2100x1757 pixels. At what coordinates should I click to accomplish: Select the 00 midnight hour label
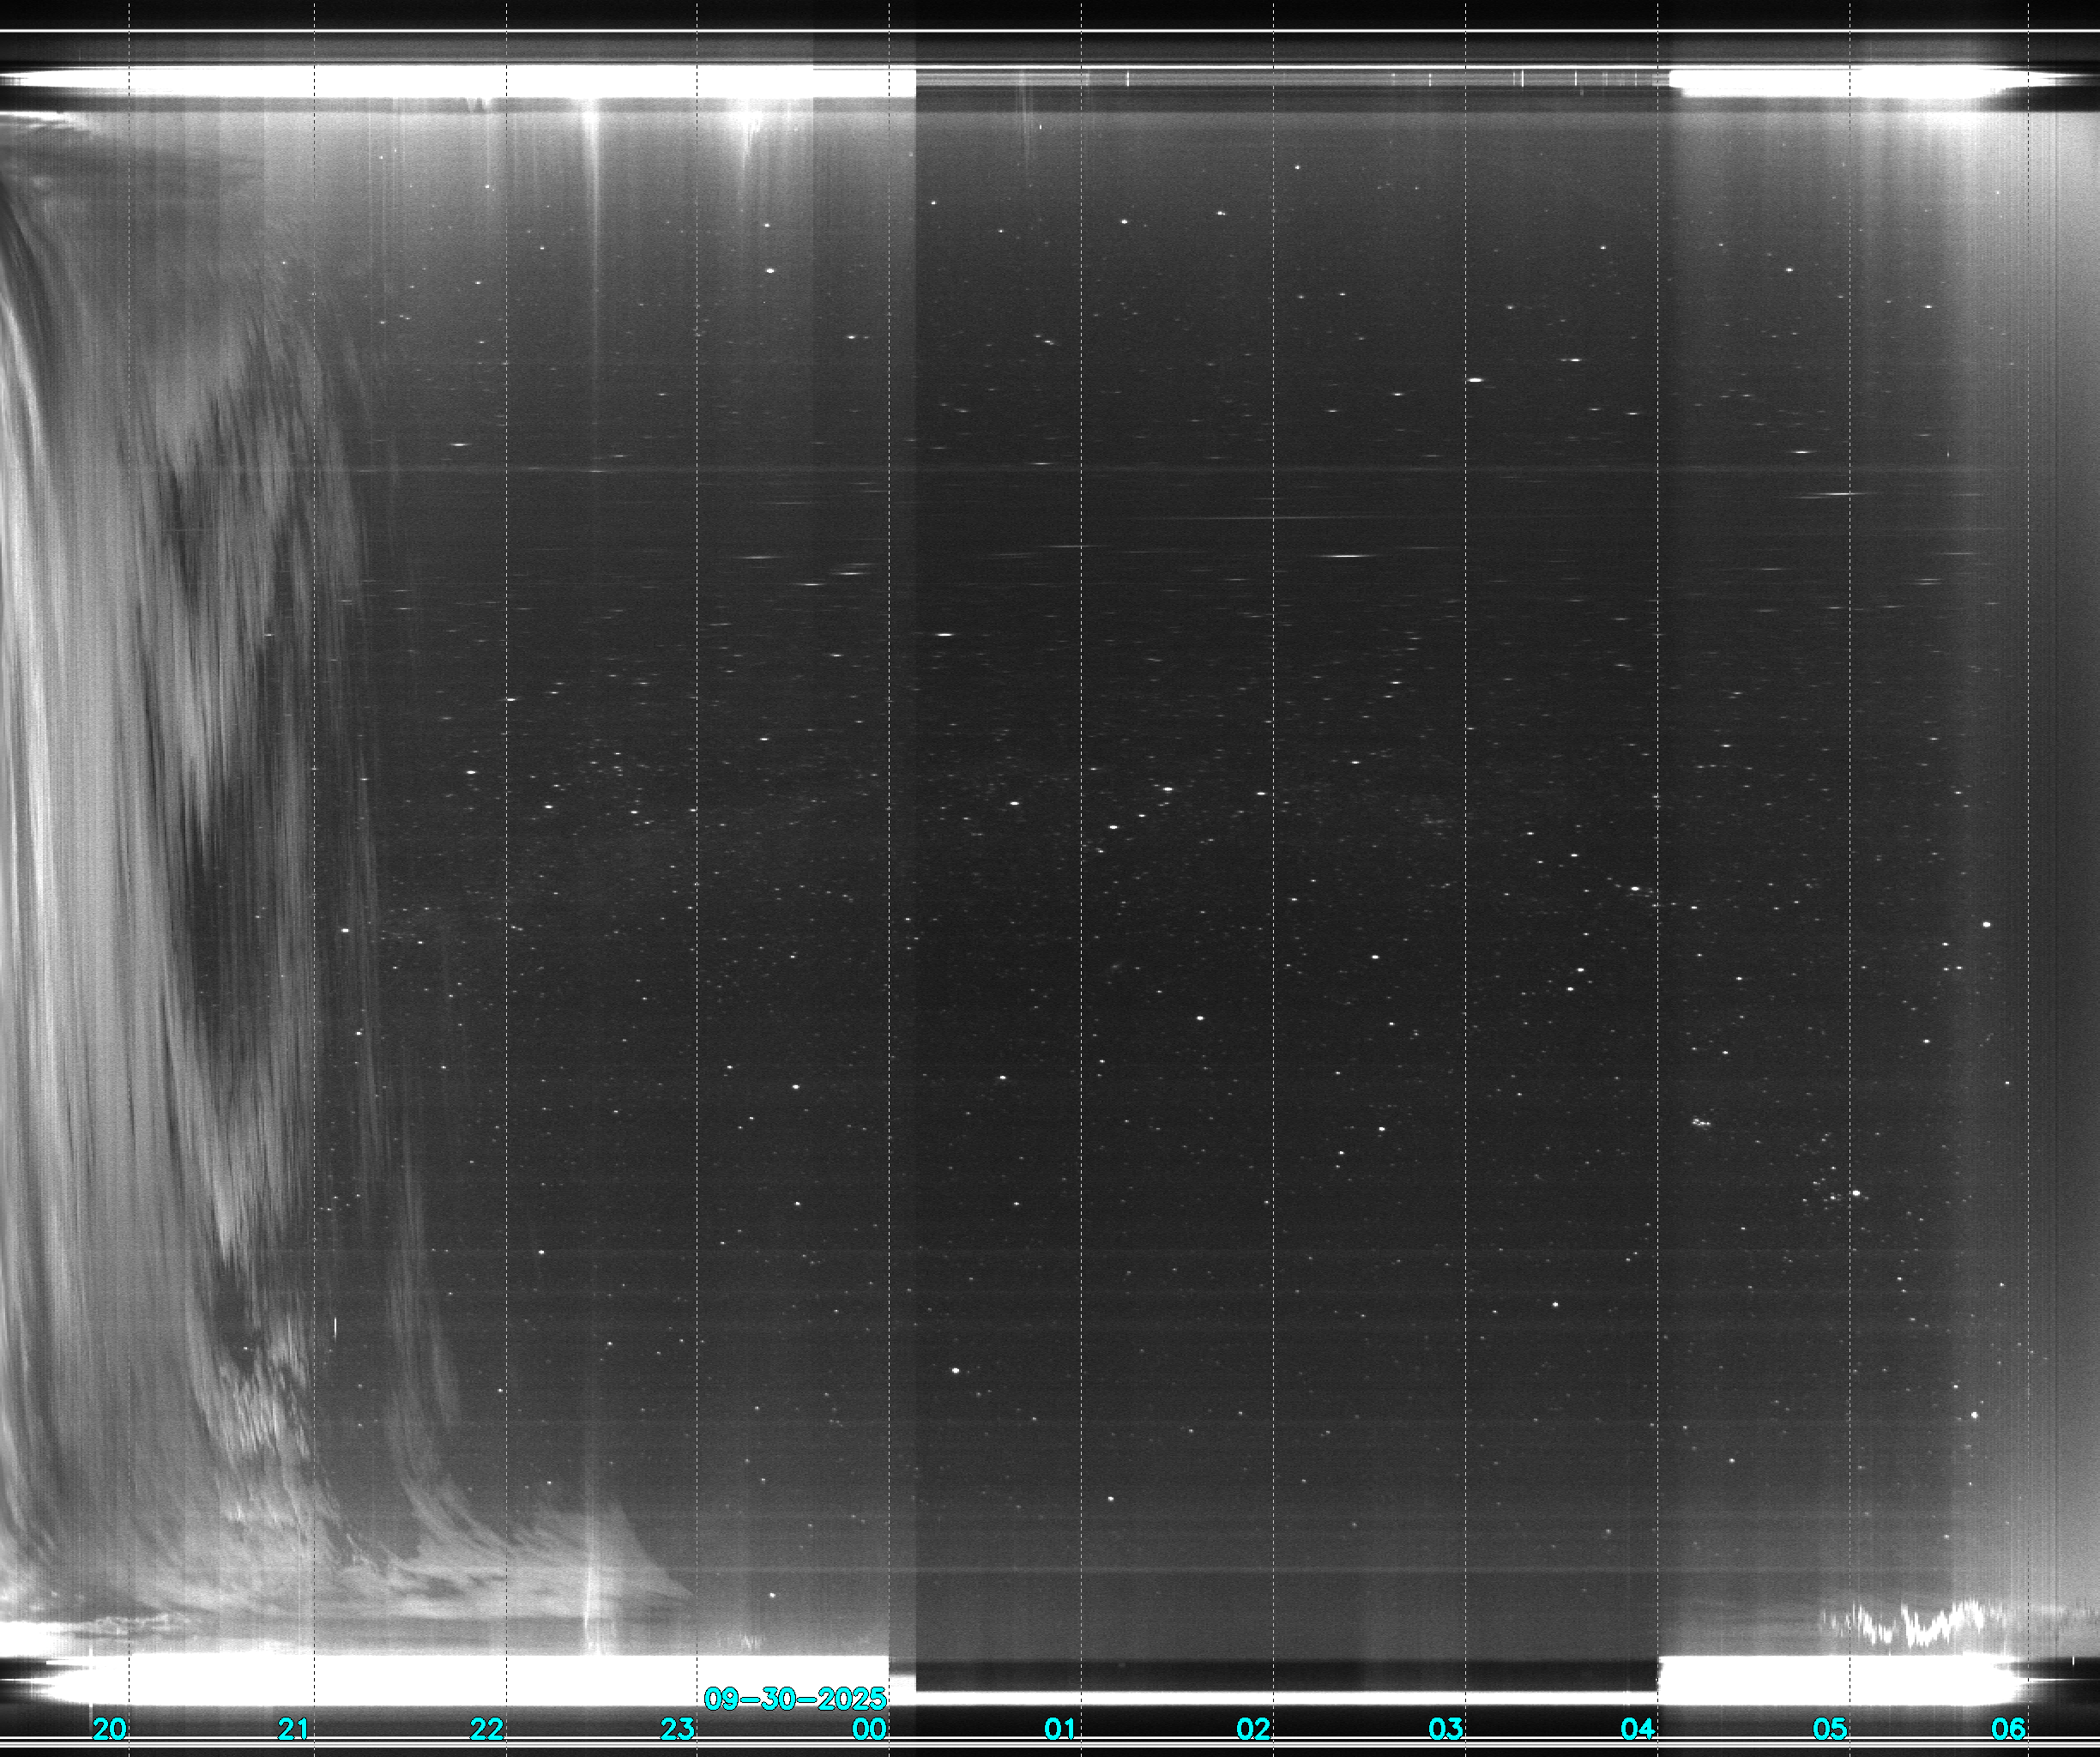click(x=870, y=1729)
